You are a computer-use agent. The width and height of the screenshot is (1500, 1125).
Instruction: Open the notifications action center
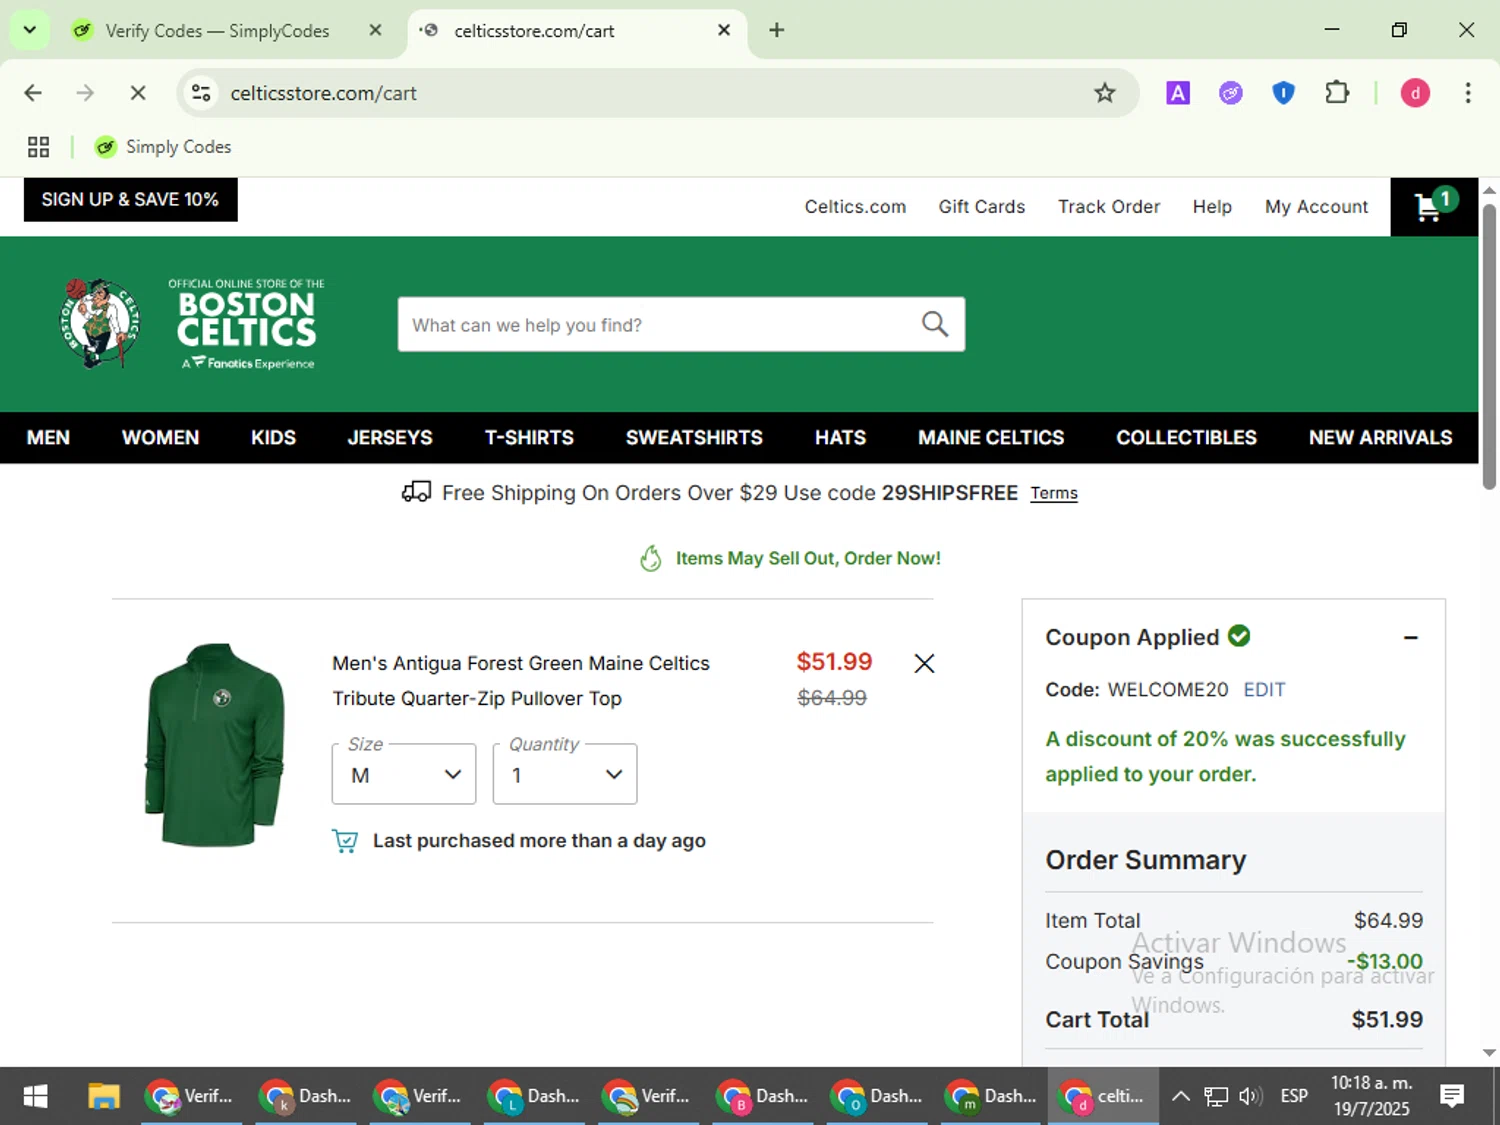1452,1096
